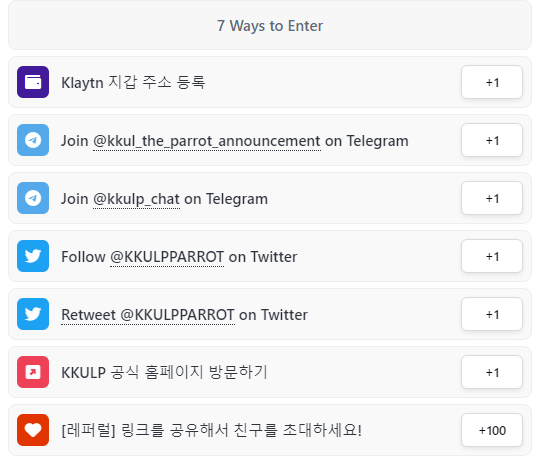Click +1 button for Klaytn wallet entry
Screen dimensions: 540x462
492,82
